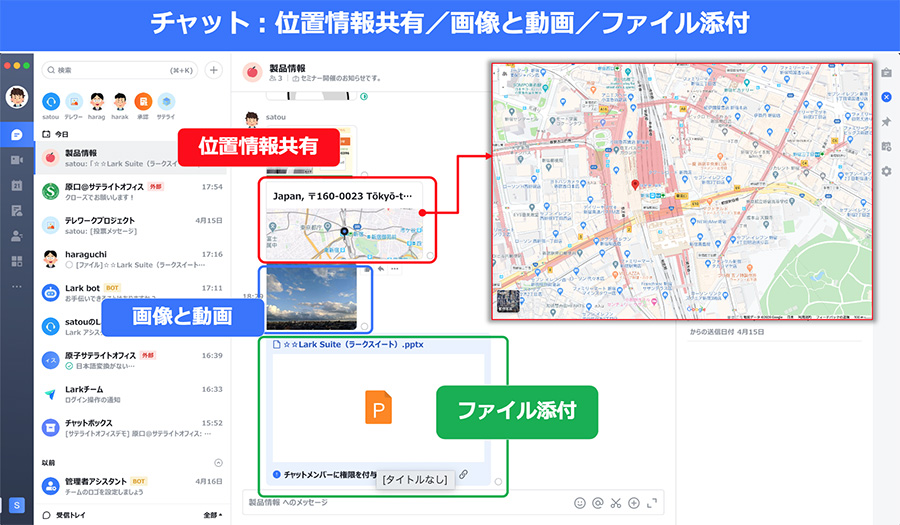Image resolution: width=900 pixels, height=525 pixels.
Task: Click the @ mention icon in the message box
Action: 598,503
